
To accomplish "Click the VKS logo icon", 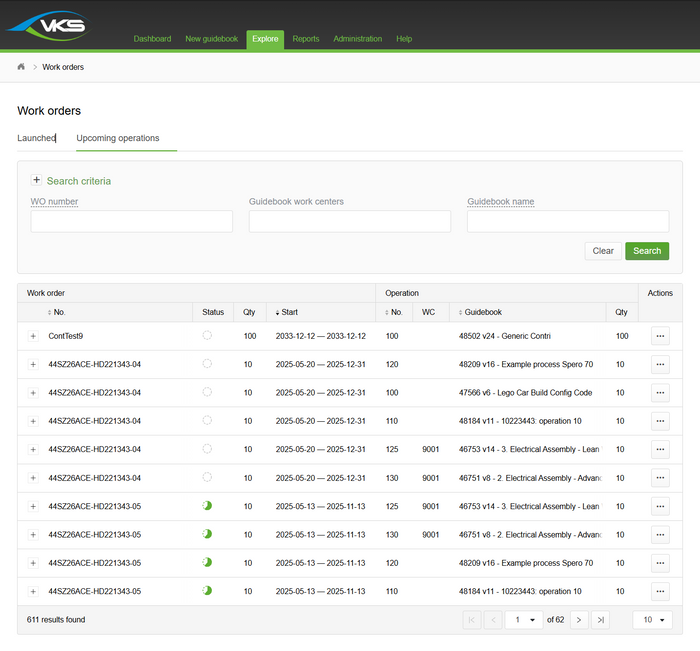I will tap(48, 25).
